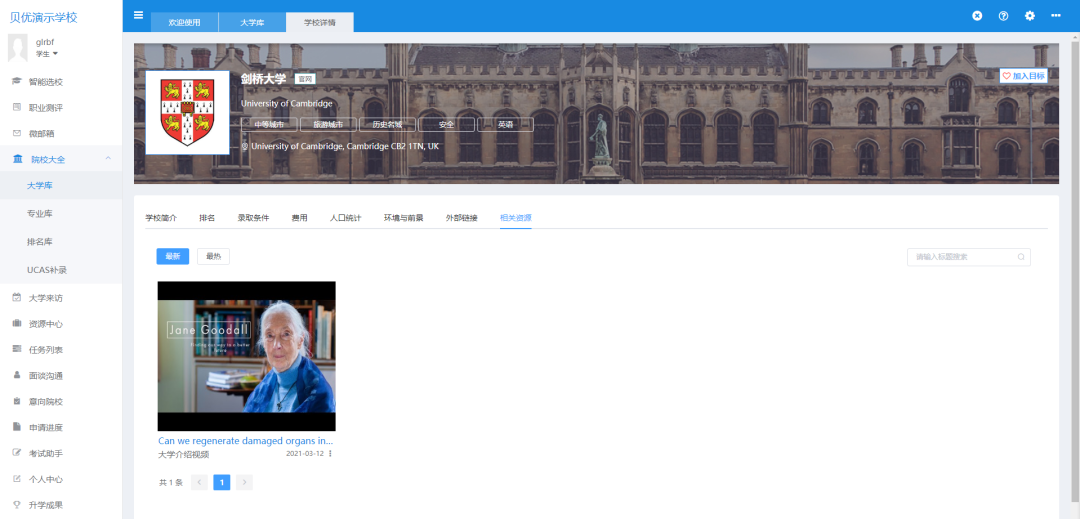Open the three-dot menu on the video card
Image resolution: width=1080 pixels, height=519 pixels.
[x=330, y=454]
